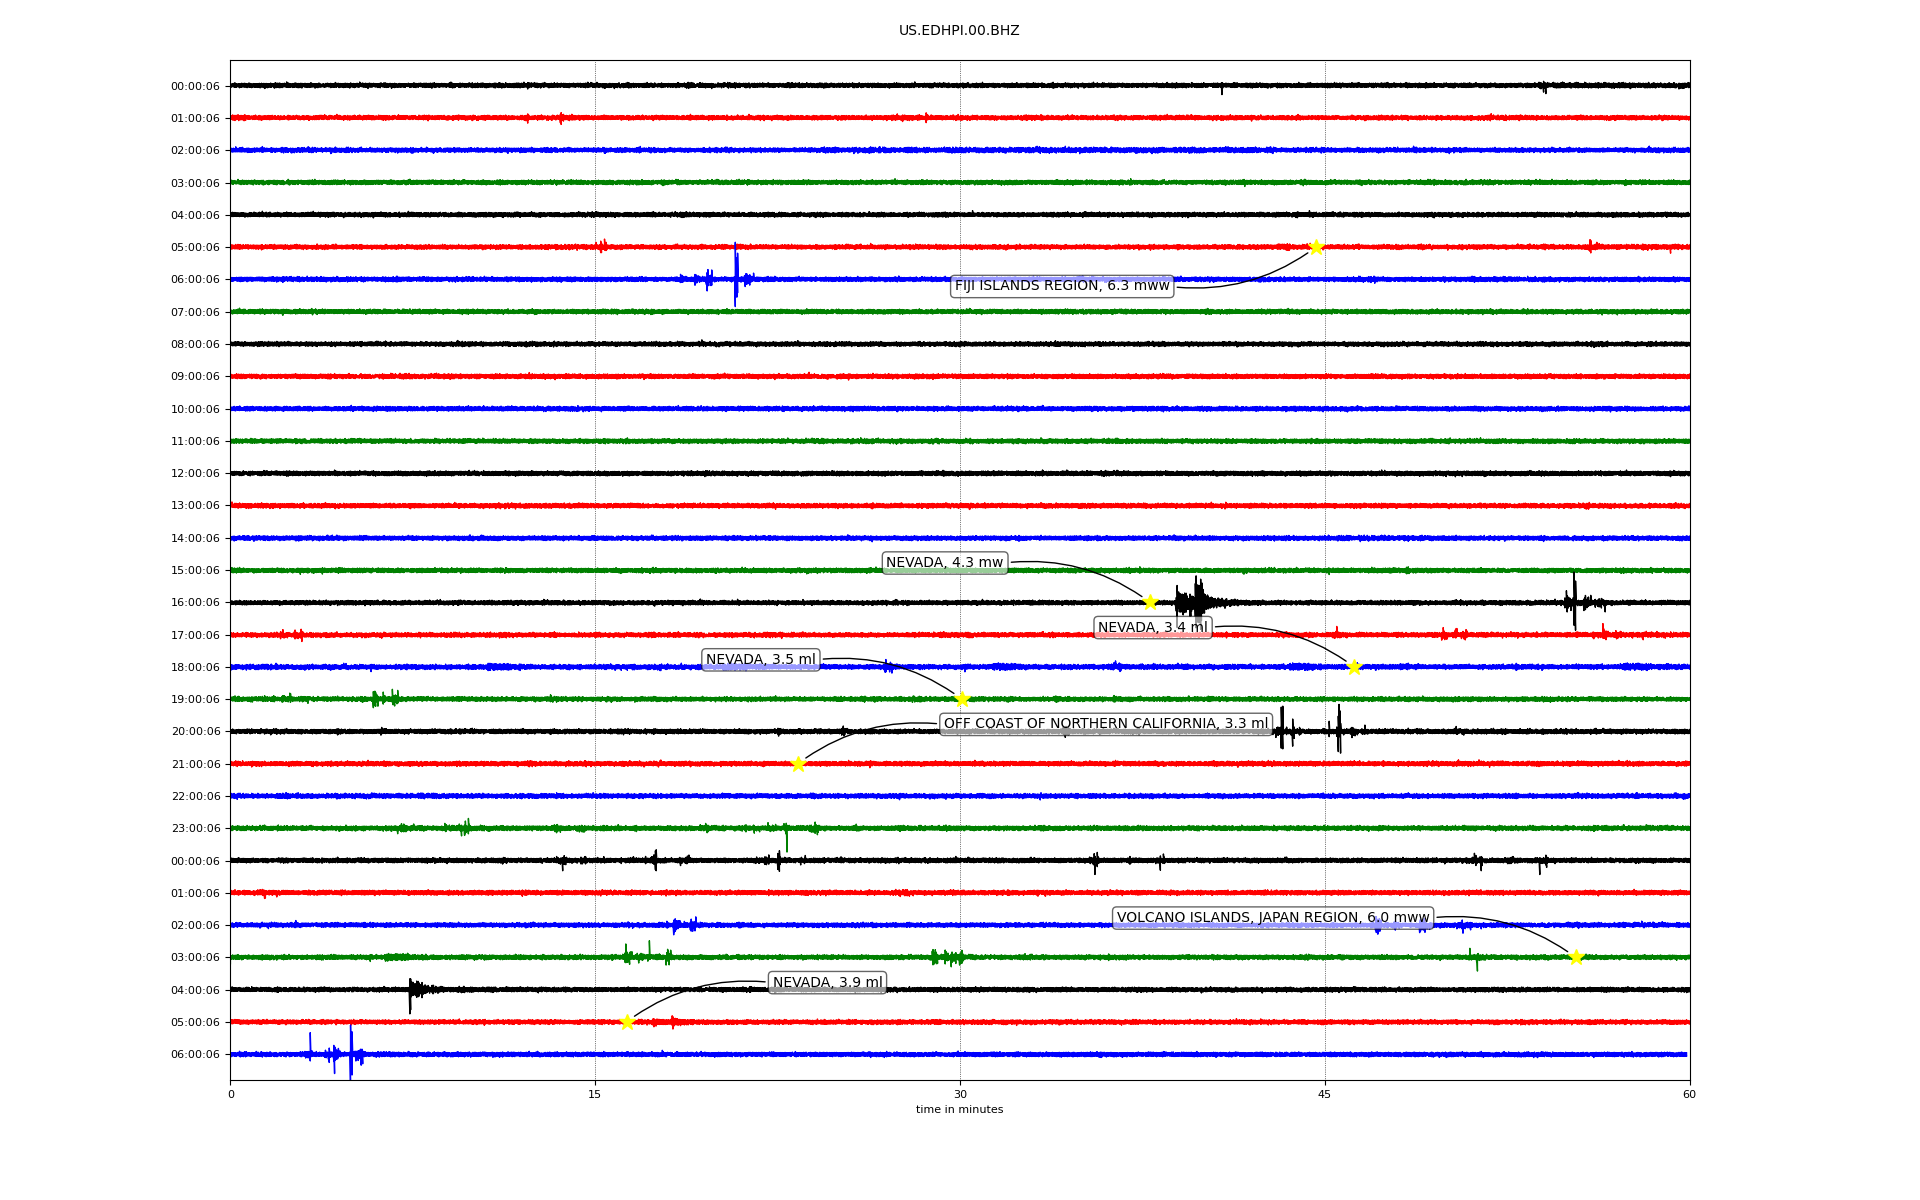Image resolution: width=1920 pixels, height=1200 pixels.
Task: Click the 16:00:06 row time label
Action: coord(195,603)
